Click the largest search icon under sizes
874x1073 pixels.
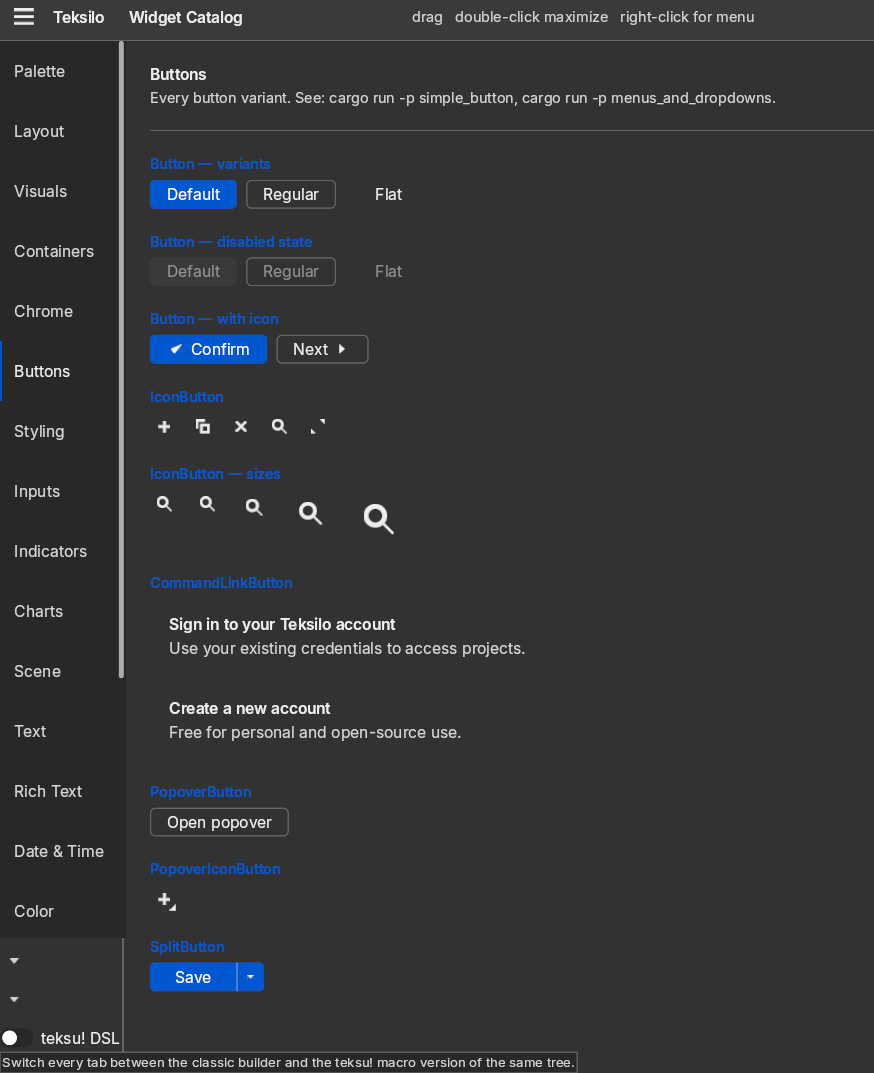tap(379, 519)
